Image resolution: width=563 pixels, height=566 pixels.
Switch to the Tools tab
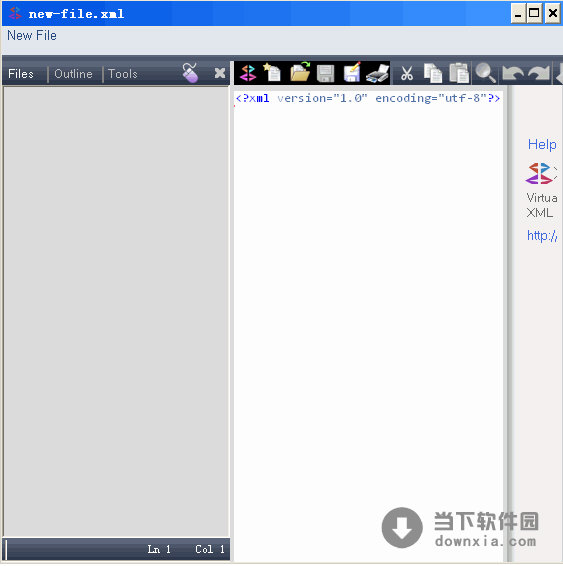pos(123,74)
